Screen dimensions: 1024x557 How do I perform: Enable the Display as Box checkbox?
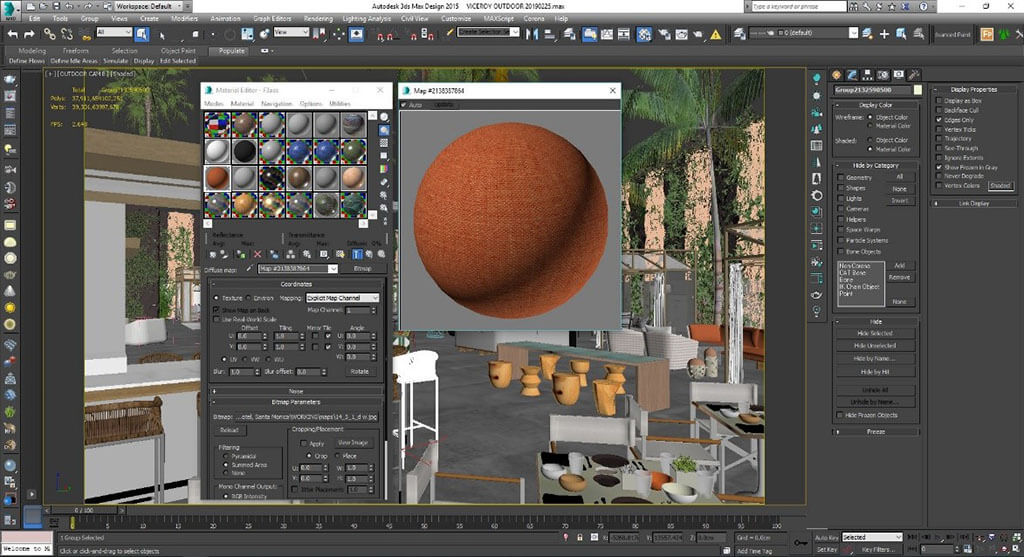click(x=938, y=101)
